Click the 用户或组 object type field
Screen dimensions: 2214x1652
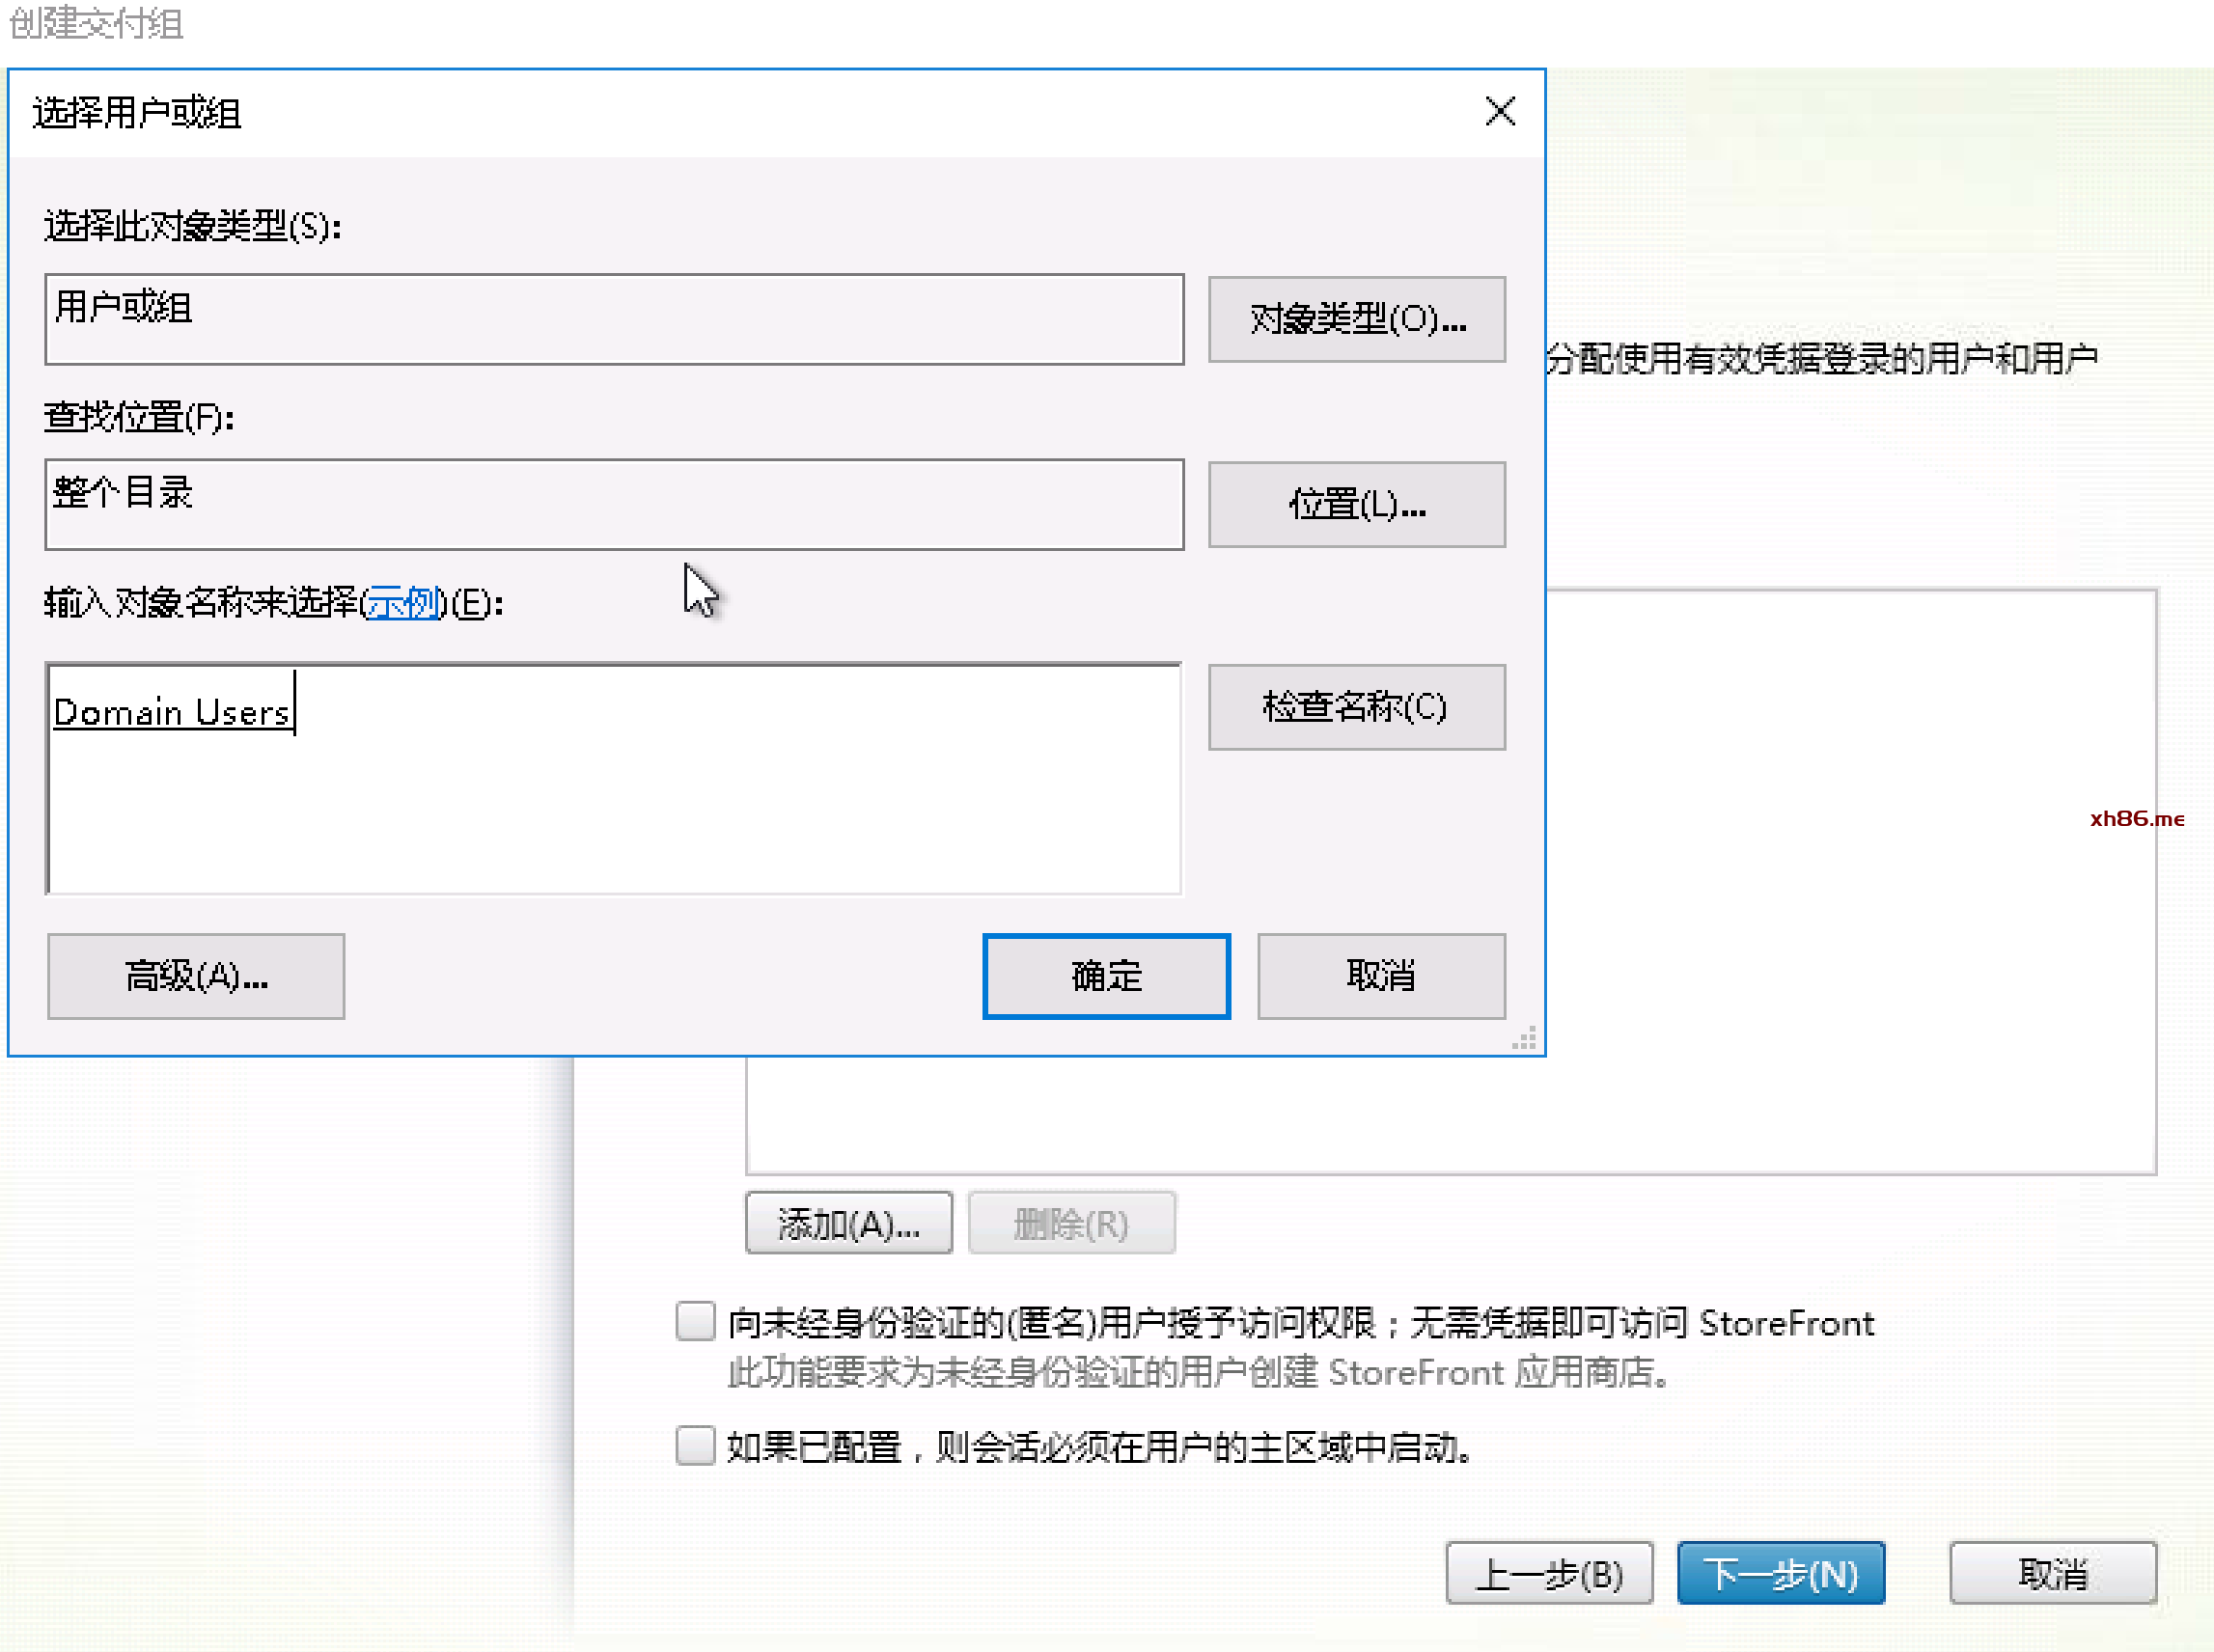pyautogui.click(x=612, y=319)
